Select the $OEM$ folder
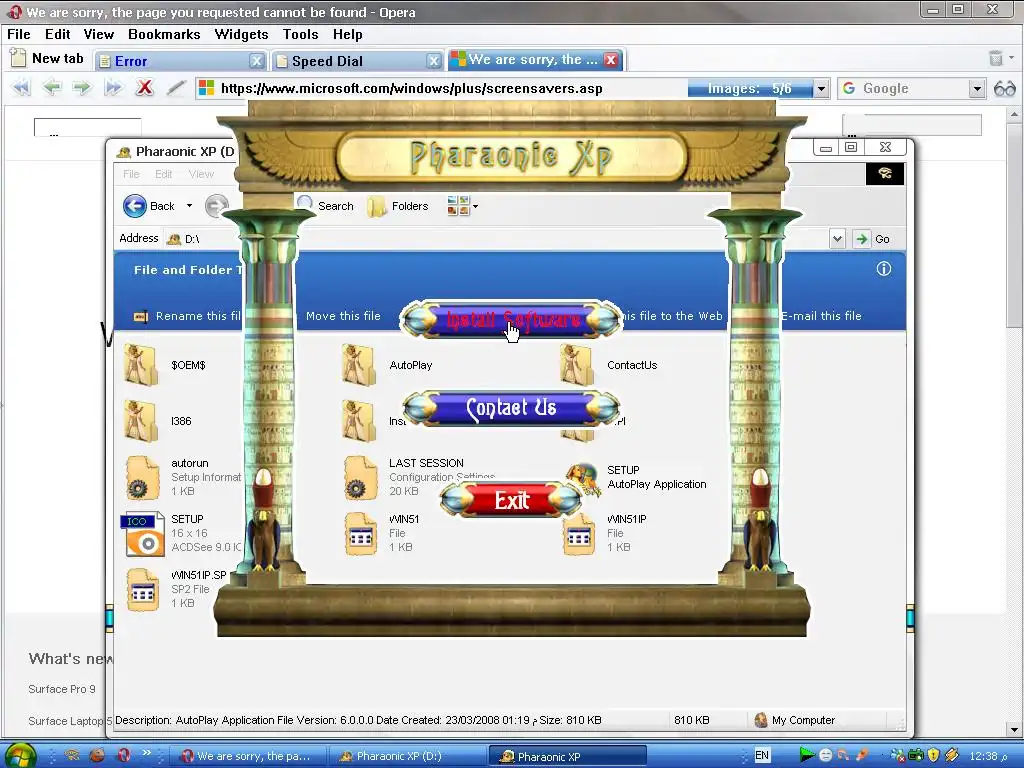This screenshot has width=1024, height=768. tap(166, 365)
